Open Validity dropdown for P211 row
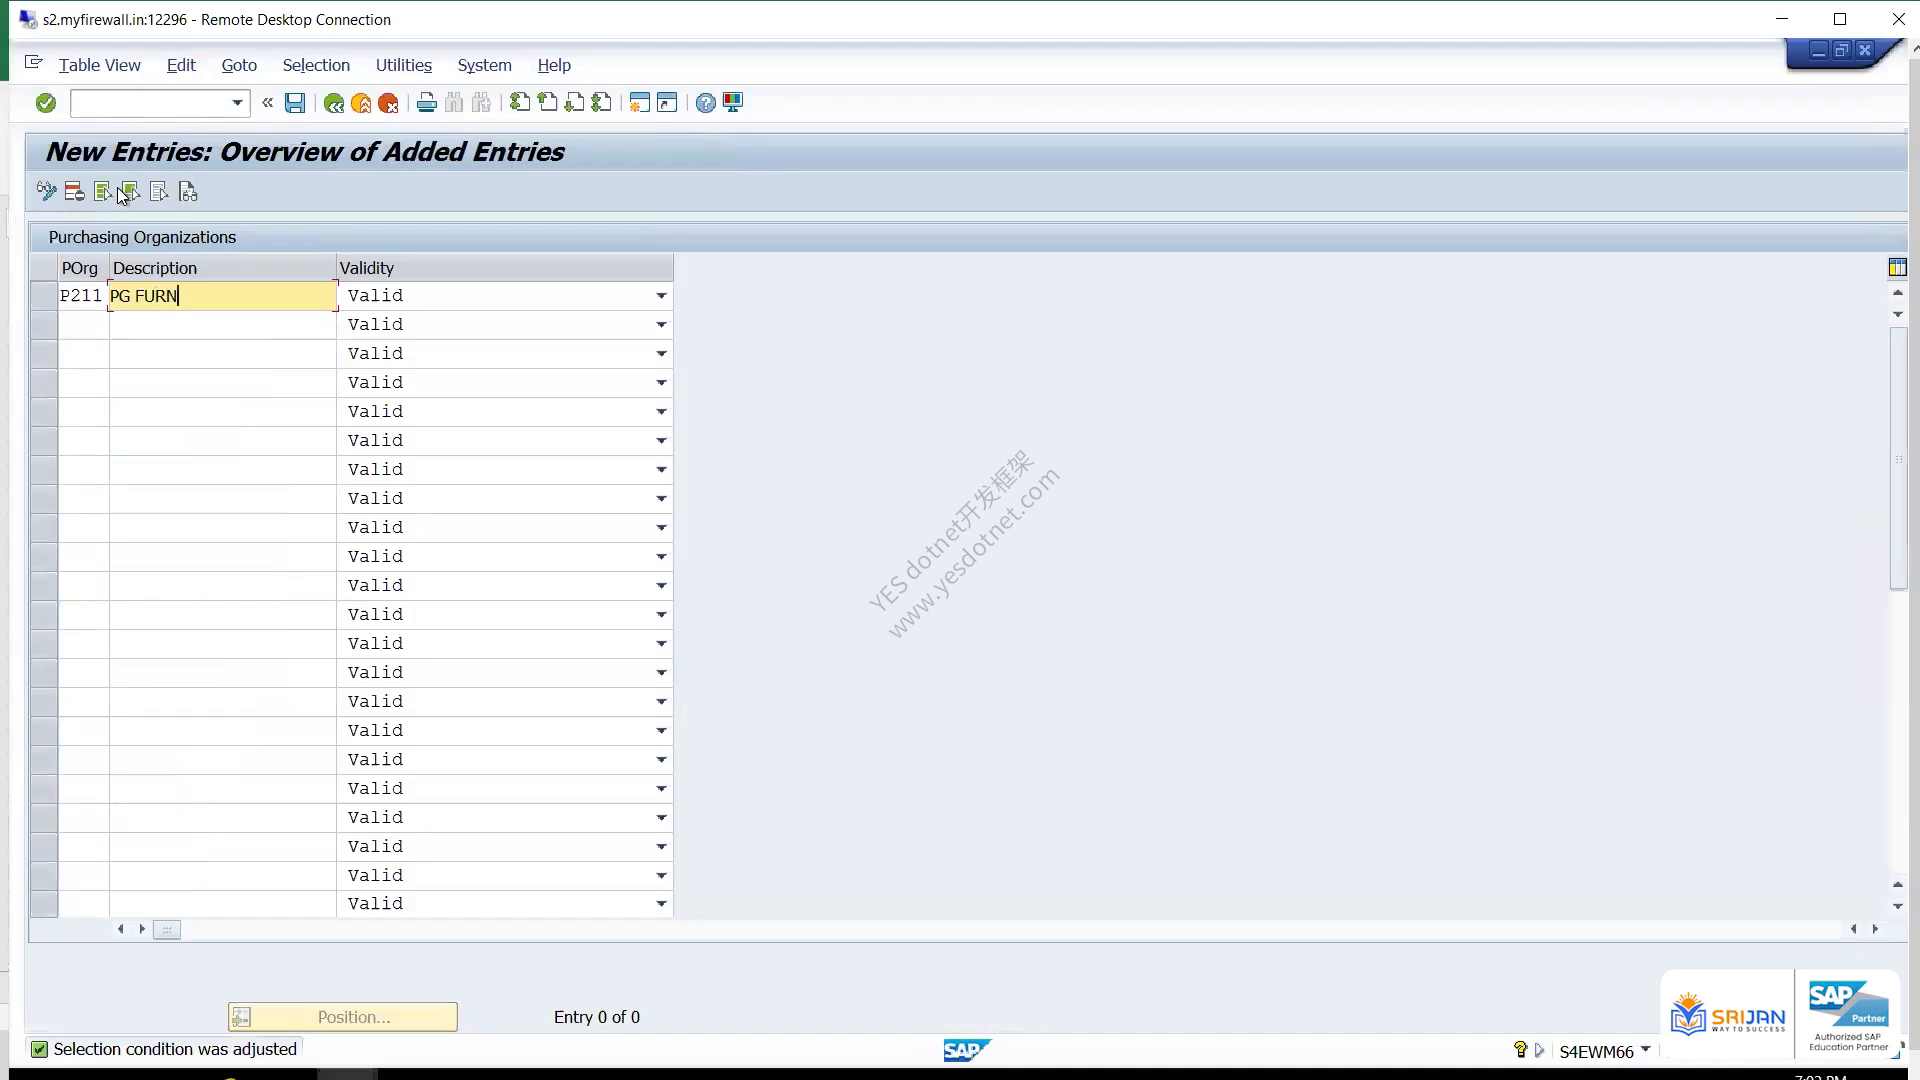The image size is (1920, 1080). pyautogui.click(x=661, y=296)
